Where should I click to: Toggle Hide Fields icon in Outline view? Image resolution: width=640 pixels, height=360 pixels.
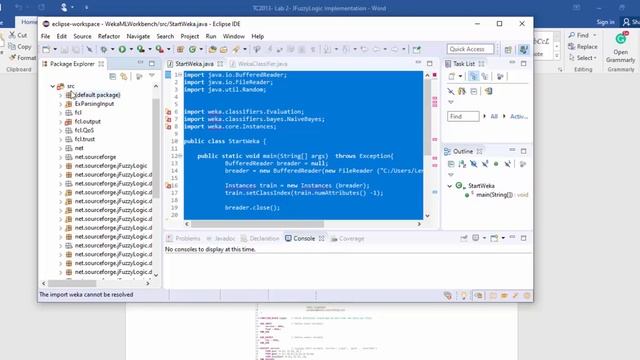(x=473, y=164)
